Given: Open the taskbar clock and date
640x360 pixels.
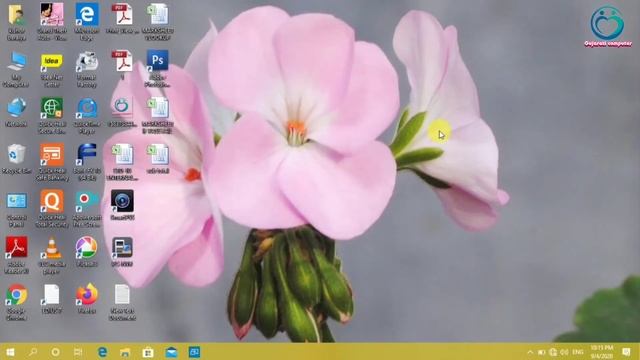Looking at the screenshot, I should coord(602,352).
